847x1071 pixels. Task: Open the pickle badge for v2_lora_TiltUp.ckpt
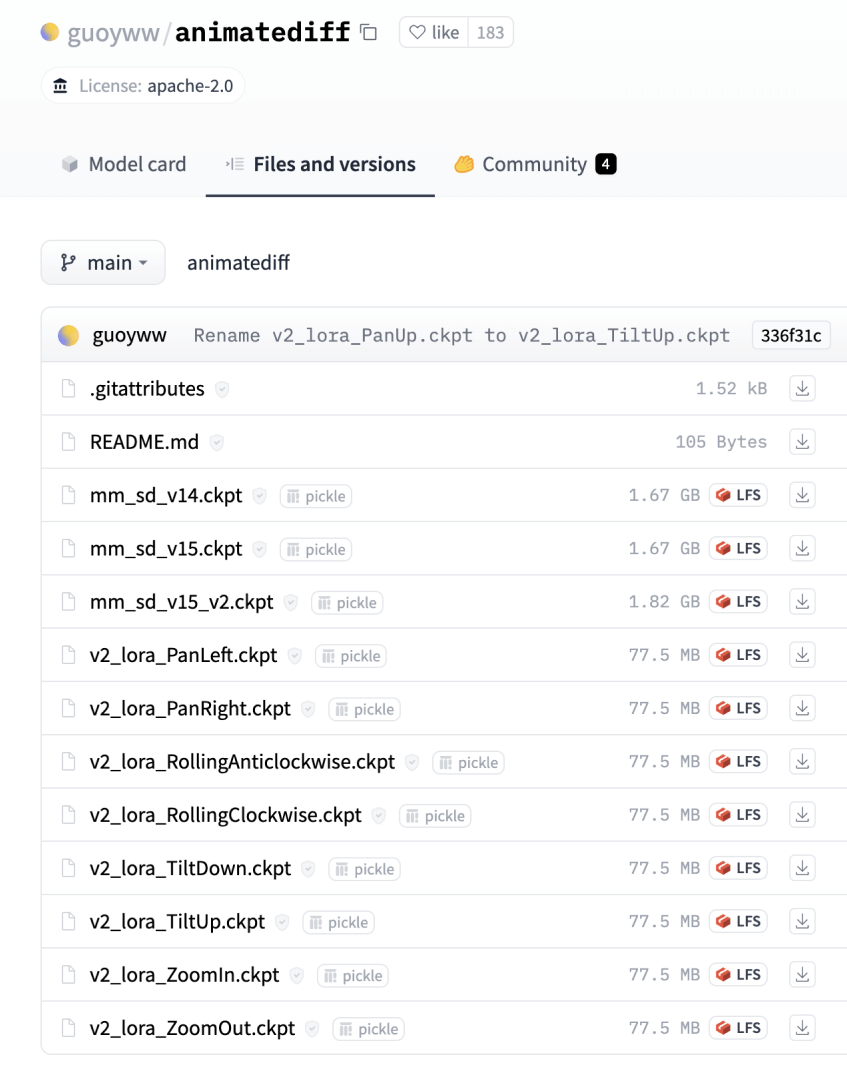pyautogui.click(x=338, y=922)
